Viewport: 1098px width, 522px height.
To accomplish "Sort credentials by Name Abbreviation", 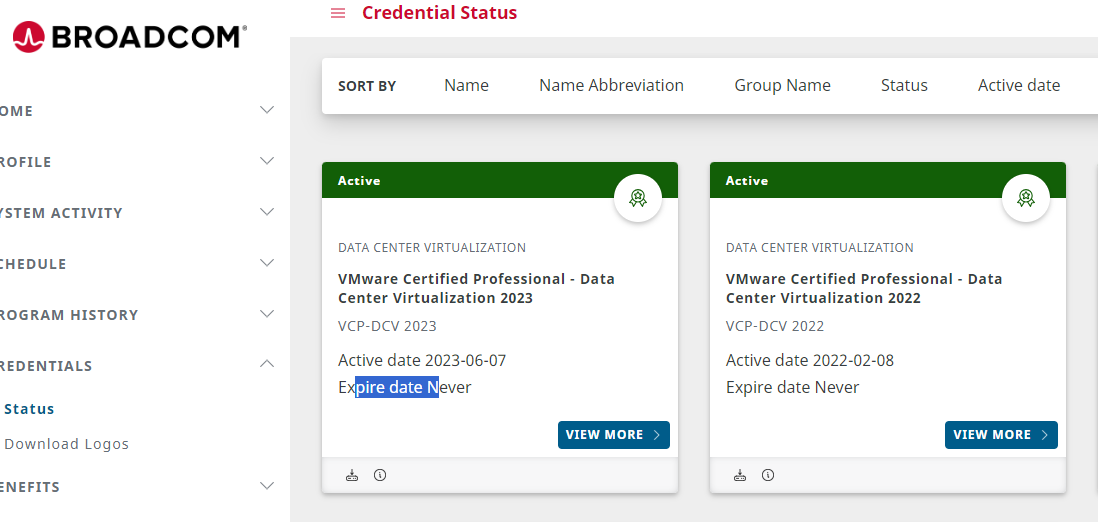I will [x=611, y=85].
